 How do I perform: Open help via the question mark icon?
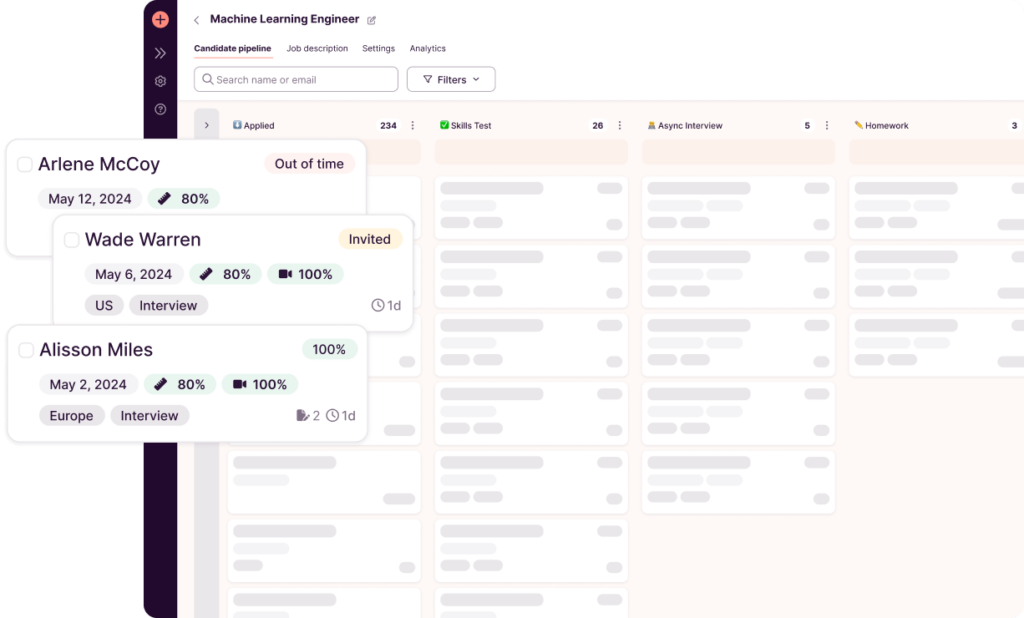(160, 110)
